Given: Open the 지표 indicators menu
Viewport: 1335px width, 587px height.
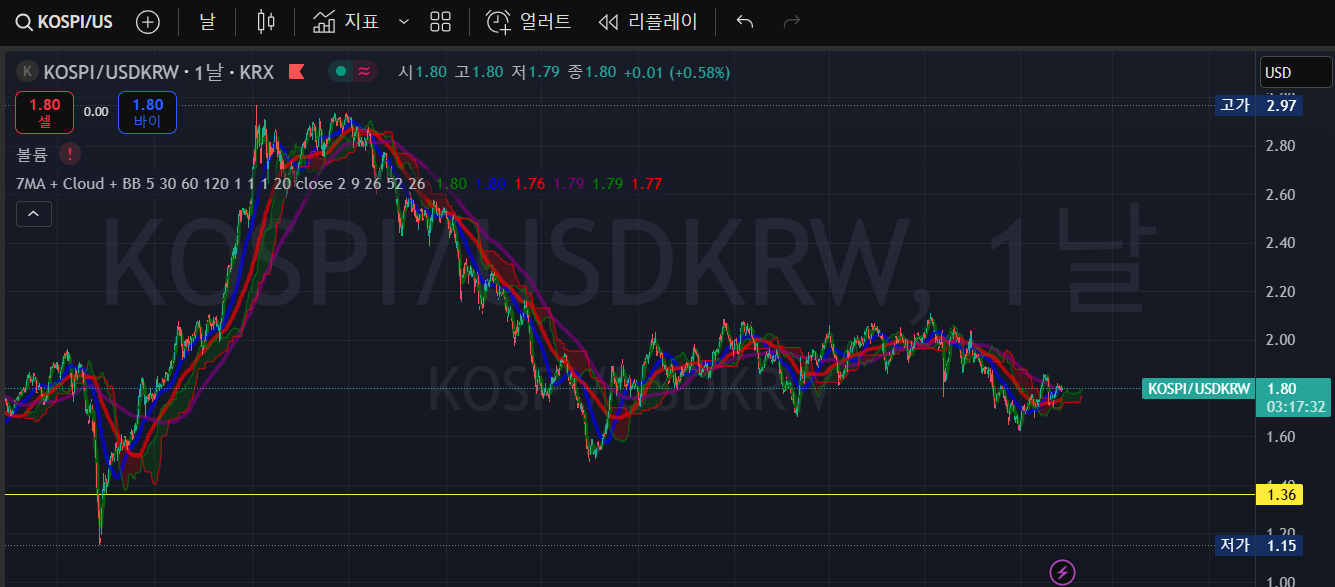Looking at the screenshot, I should [x=346, y=22].
